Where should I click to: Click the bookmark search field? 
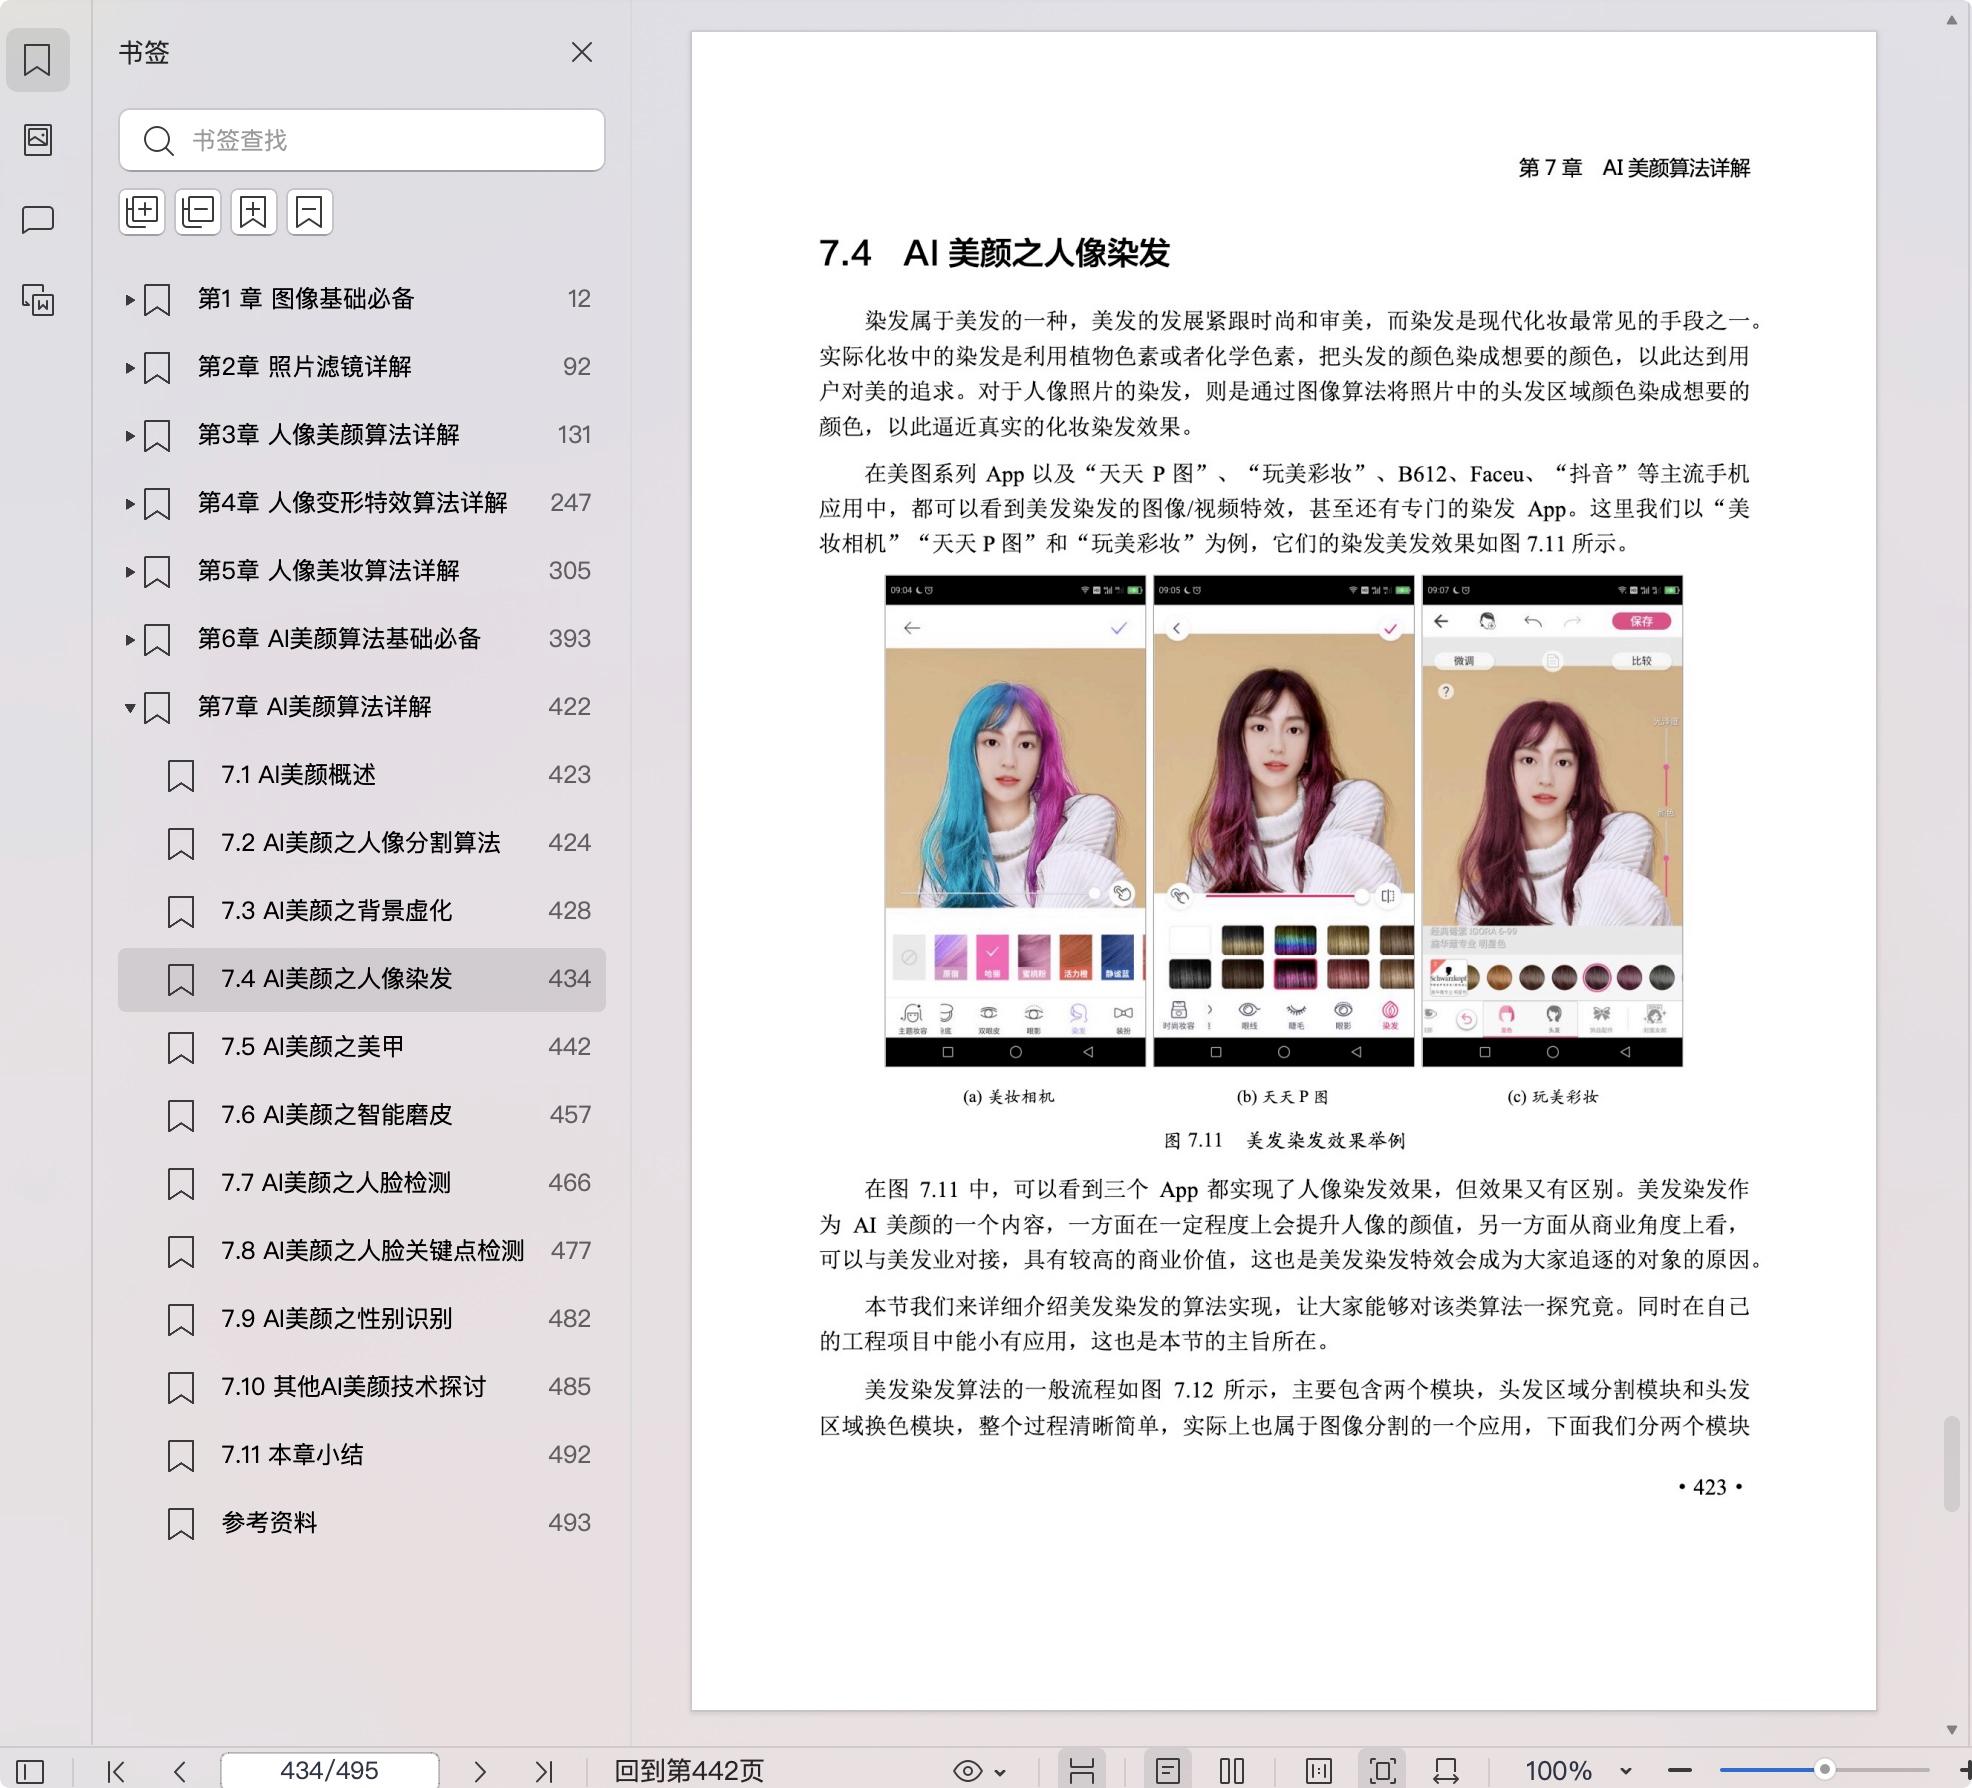pyautogui.click(x=362, y=140)
